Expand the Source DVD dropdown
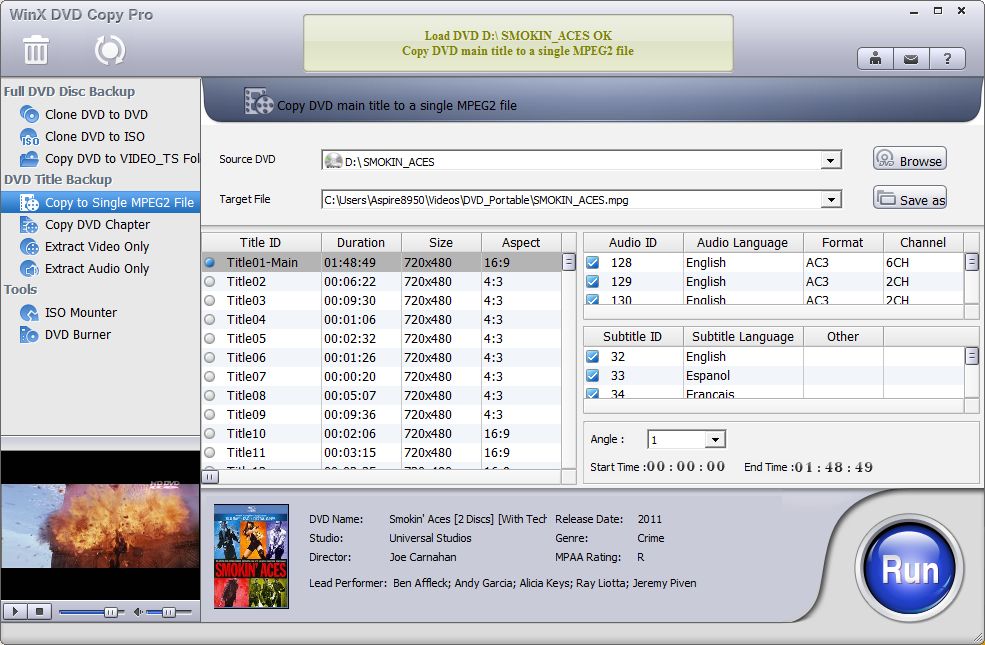985x645 pixels. coord(831,161)
